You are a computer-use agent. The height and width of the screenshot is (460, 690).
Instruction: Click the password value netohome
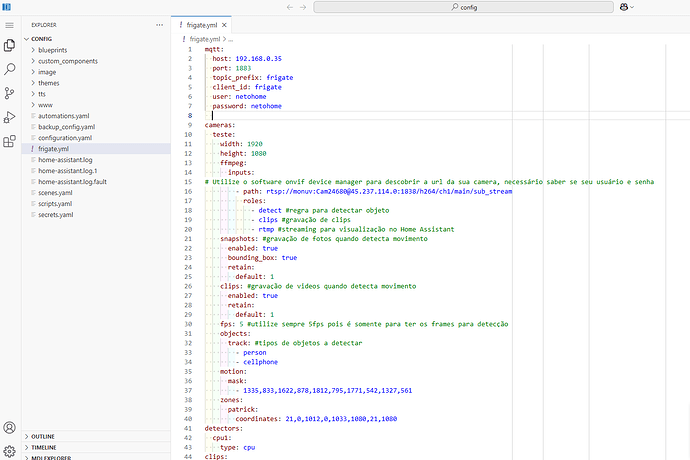pyautogui.click(x=266, y=106)
